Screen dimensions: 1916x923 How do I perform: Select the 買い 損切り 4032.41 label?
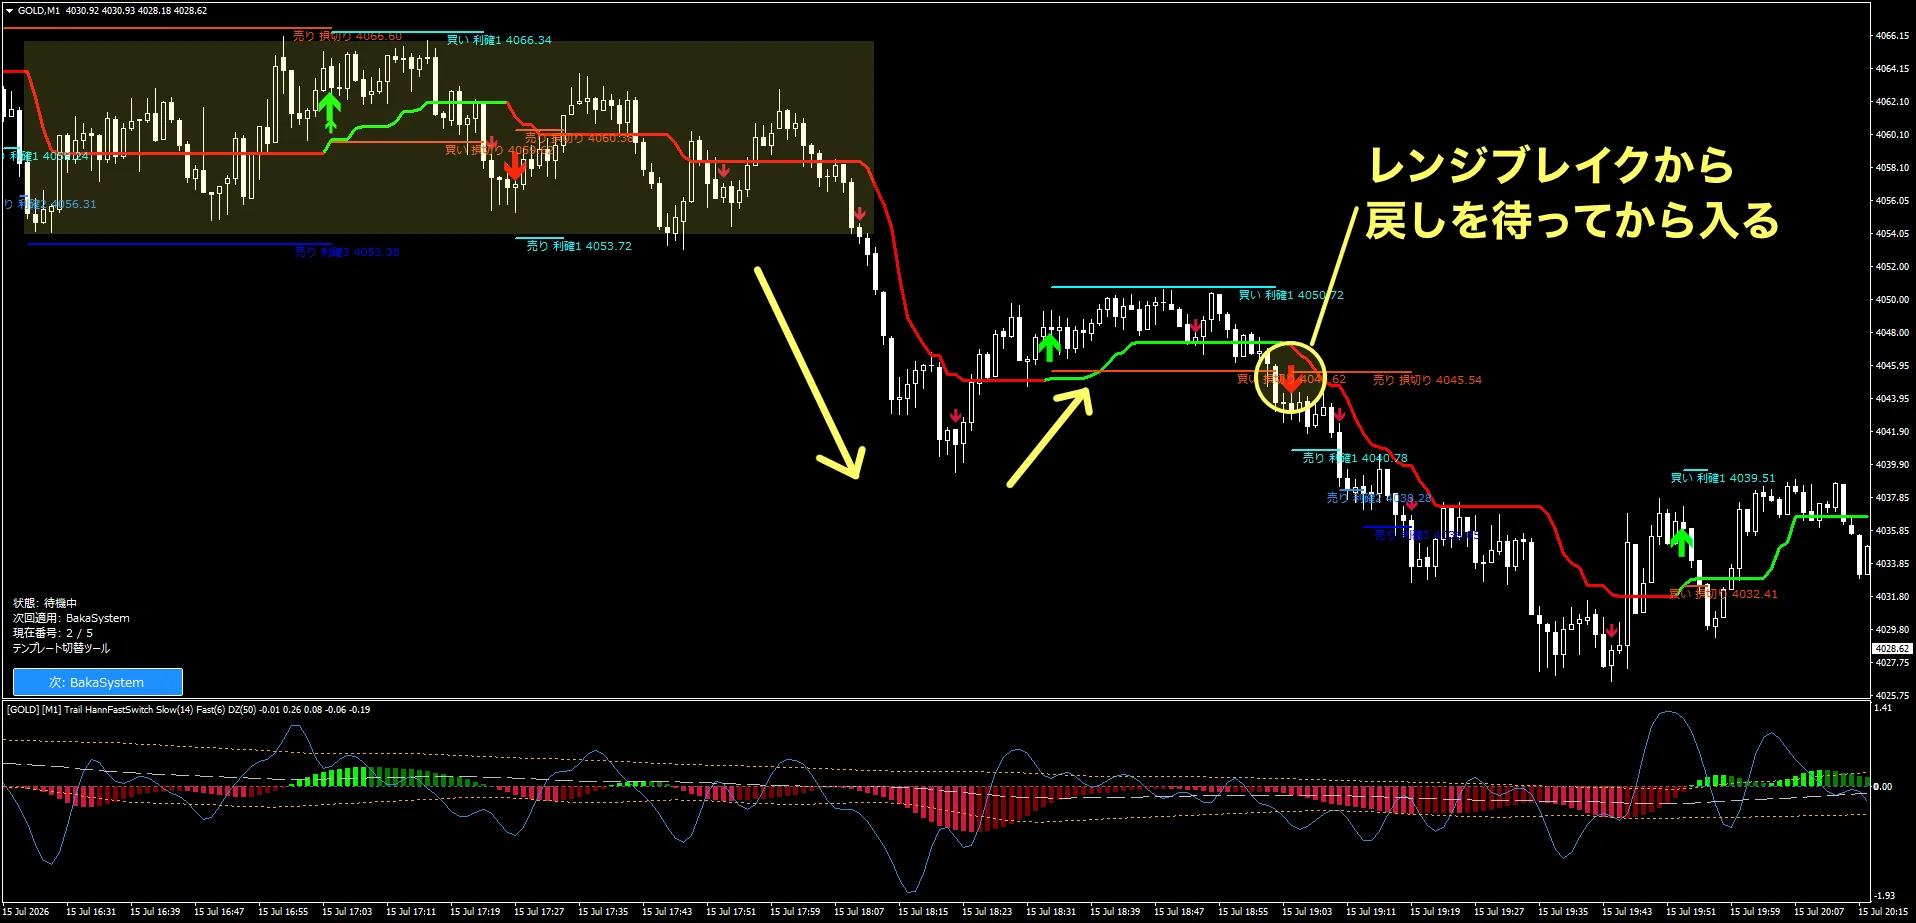[x=1724, y=594]
